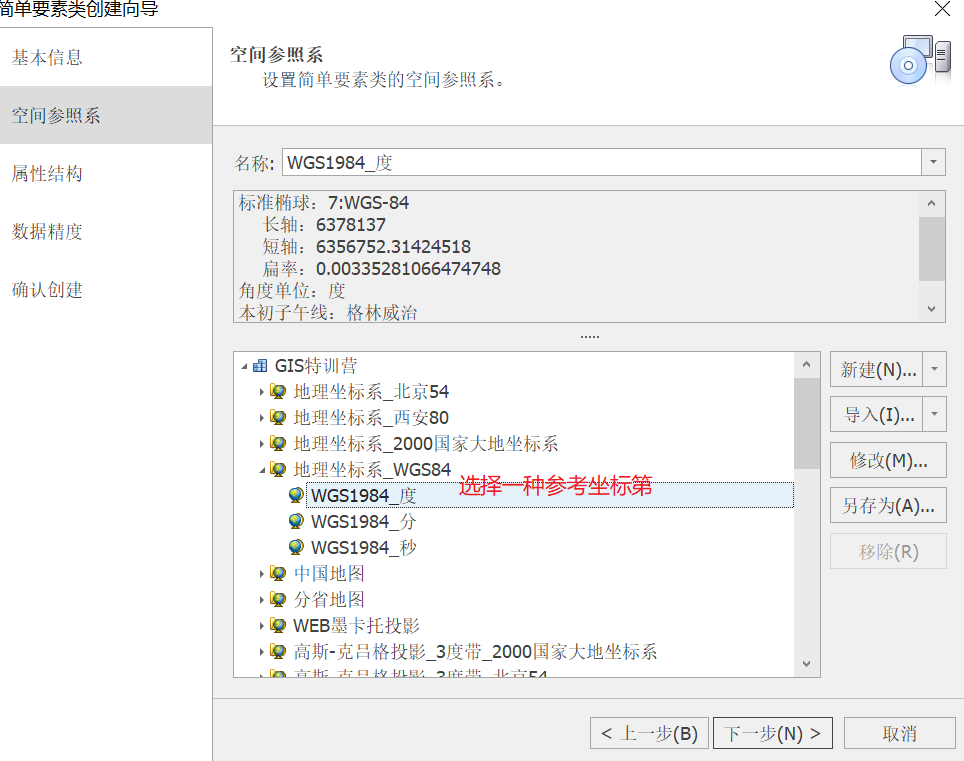Open the dropdown arrow next to 导入(I)
Screen dimensions: 964x761
pyautogui.click(x=934, y=414)
